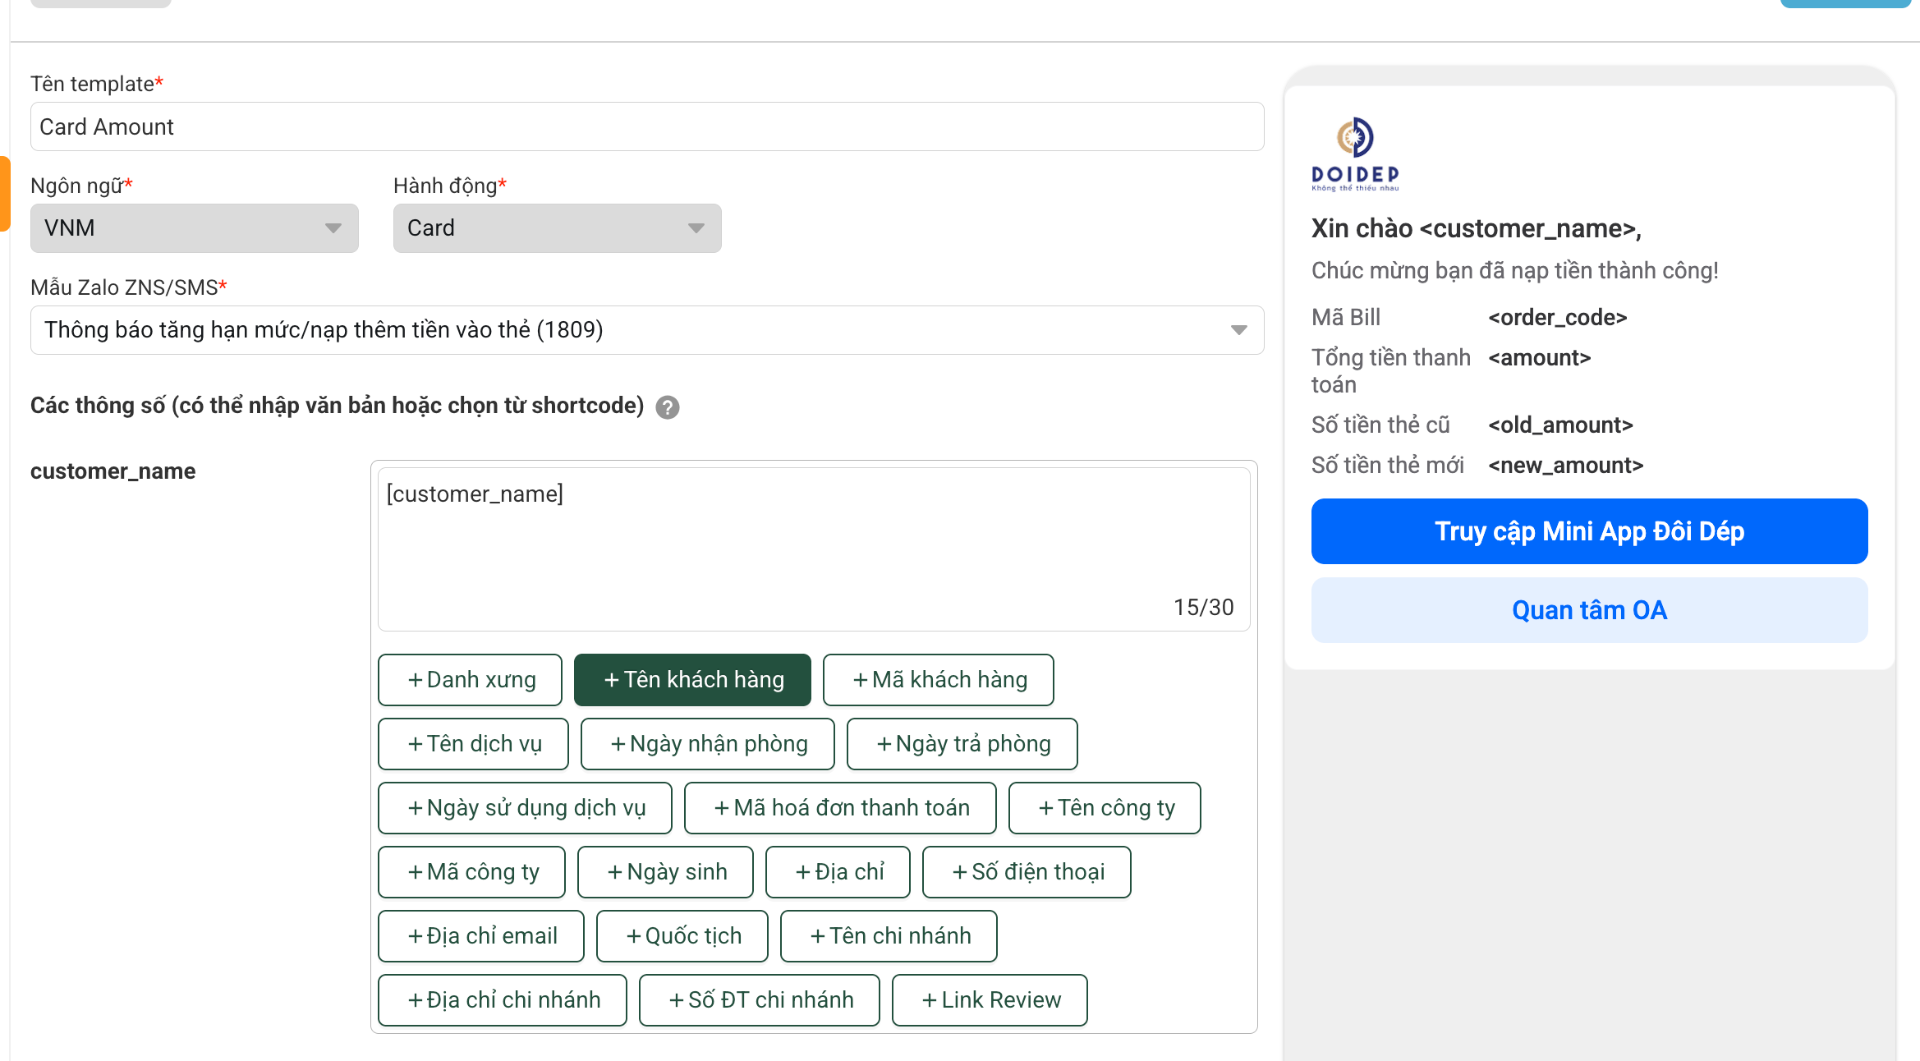Click the Quan tâm OA button
This screenshot has width=1920, height=1061.
[x=1588, y=609]
